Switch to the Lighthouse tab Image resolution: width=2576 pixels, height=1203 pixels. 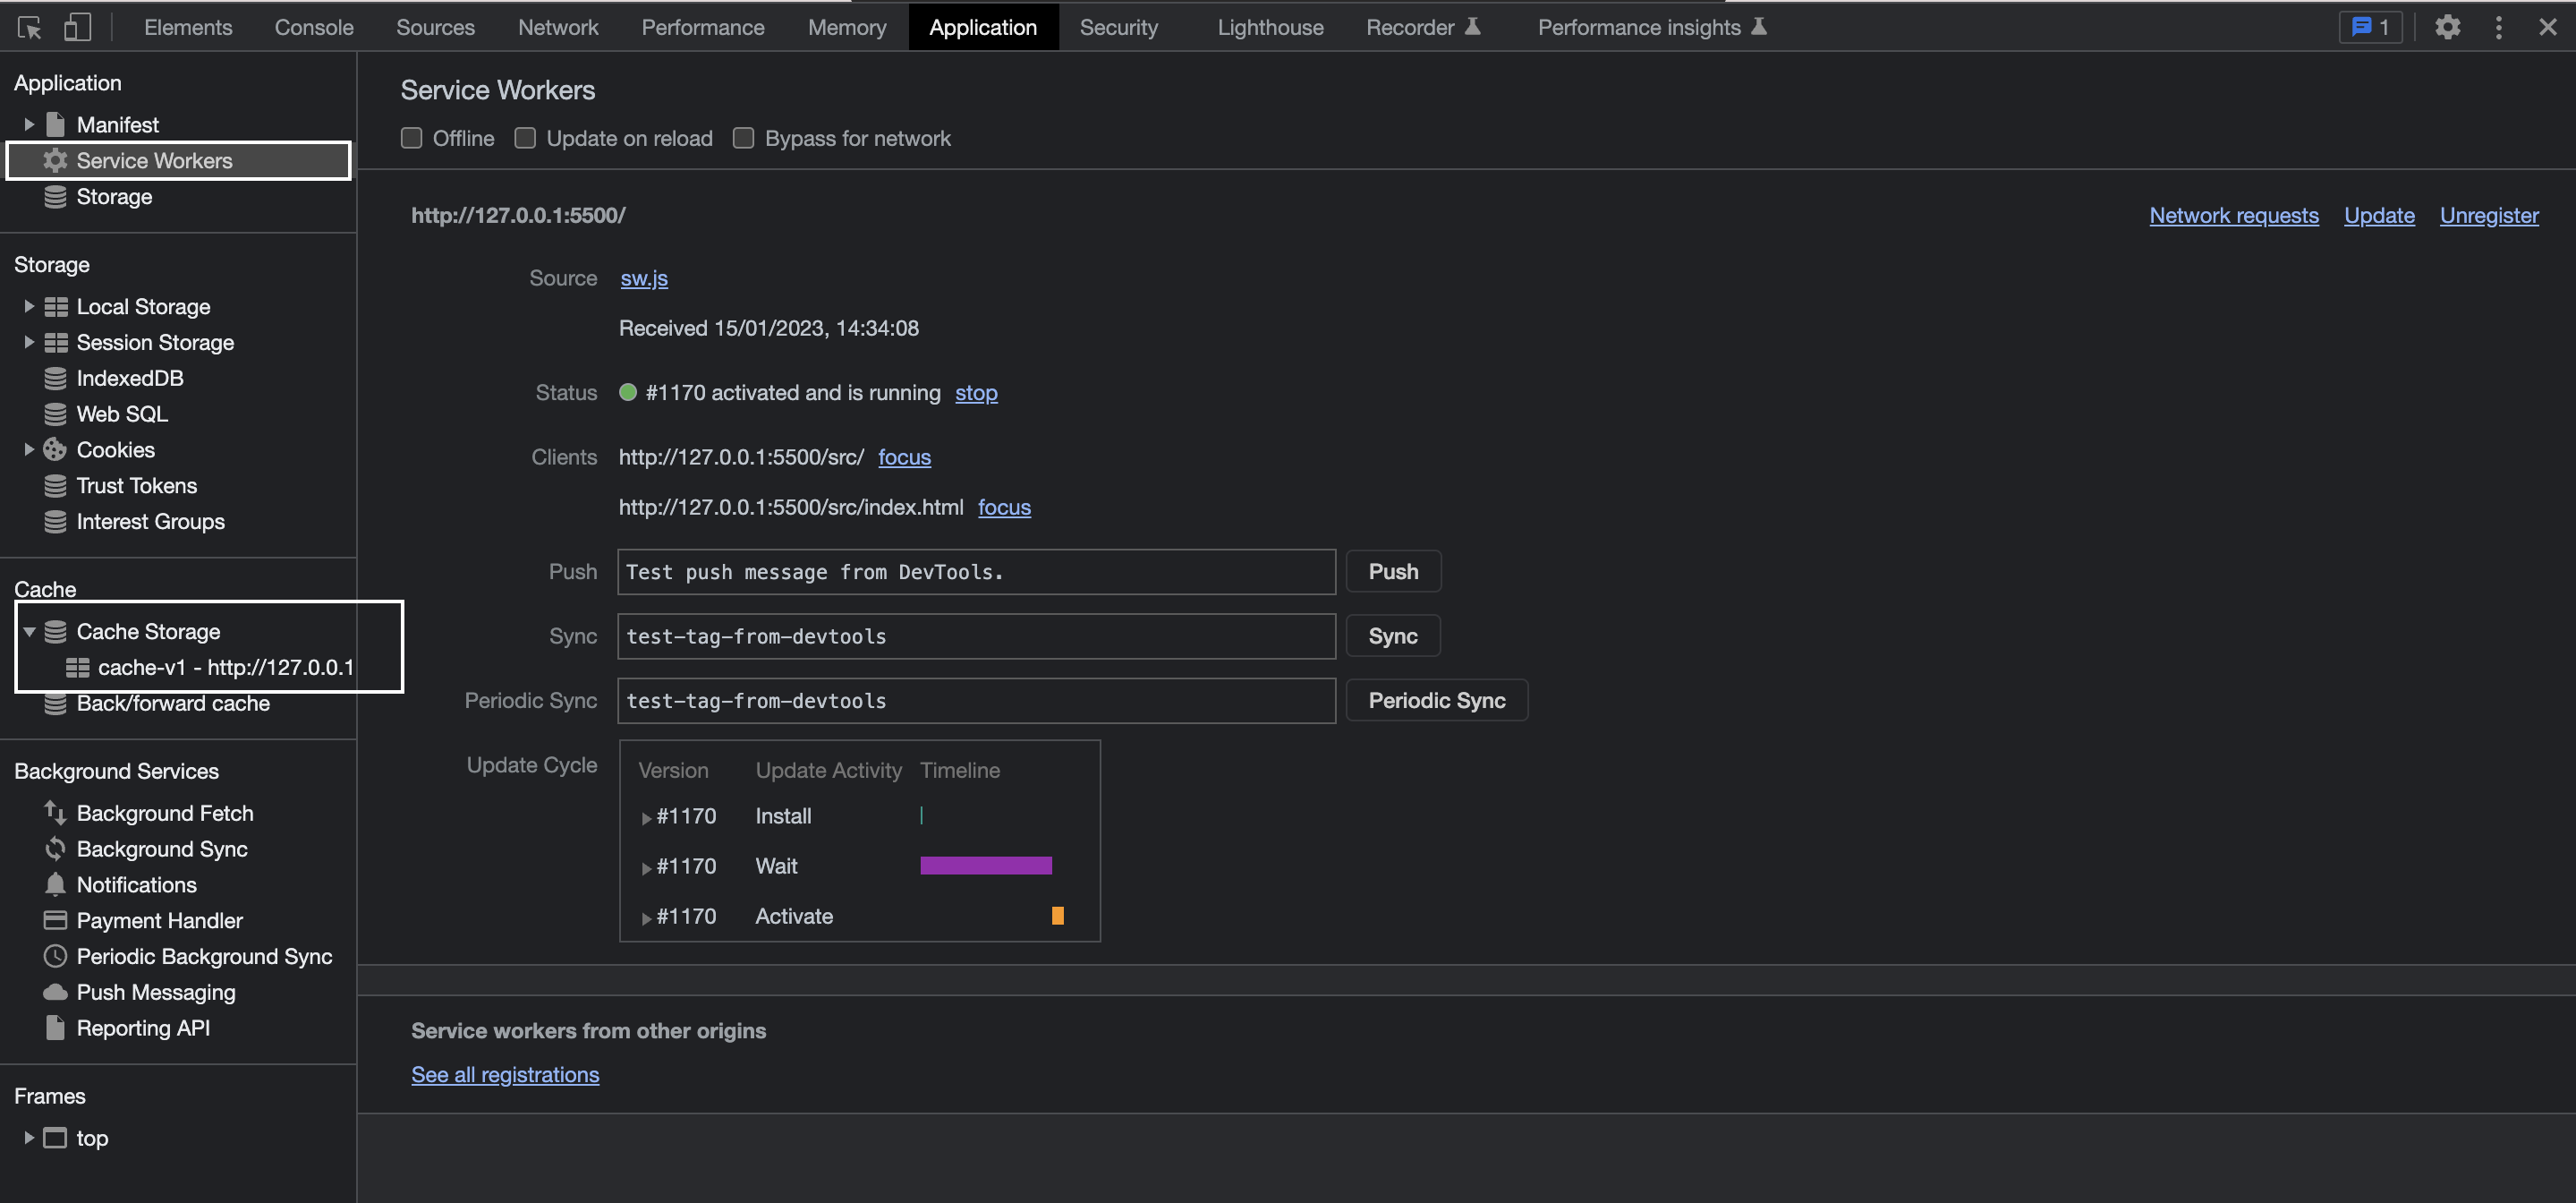click(x=1270, y=27)
